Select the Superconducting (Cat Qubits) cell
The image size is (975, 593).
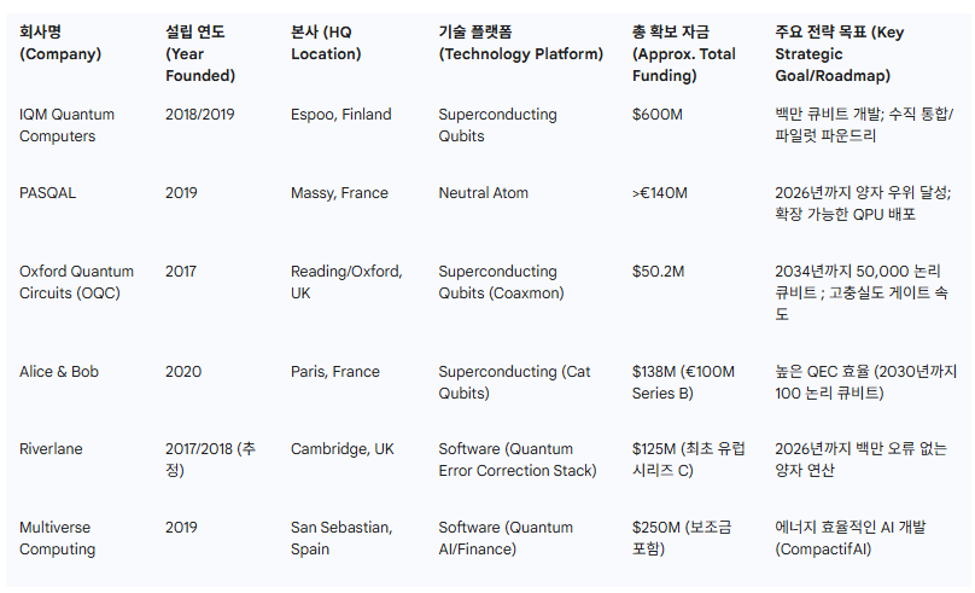[514, 382]
